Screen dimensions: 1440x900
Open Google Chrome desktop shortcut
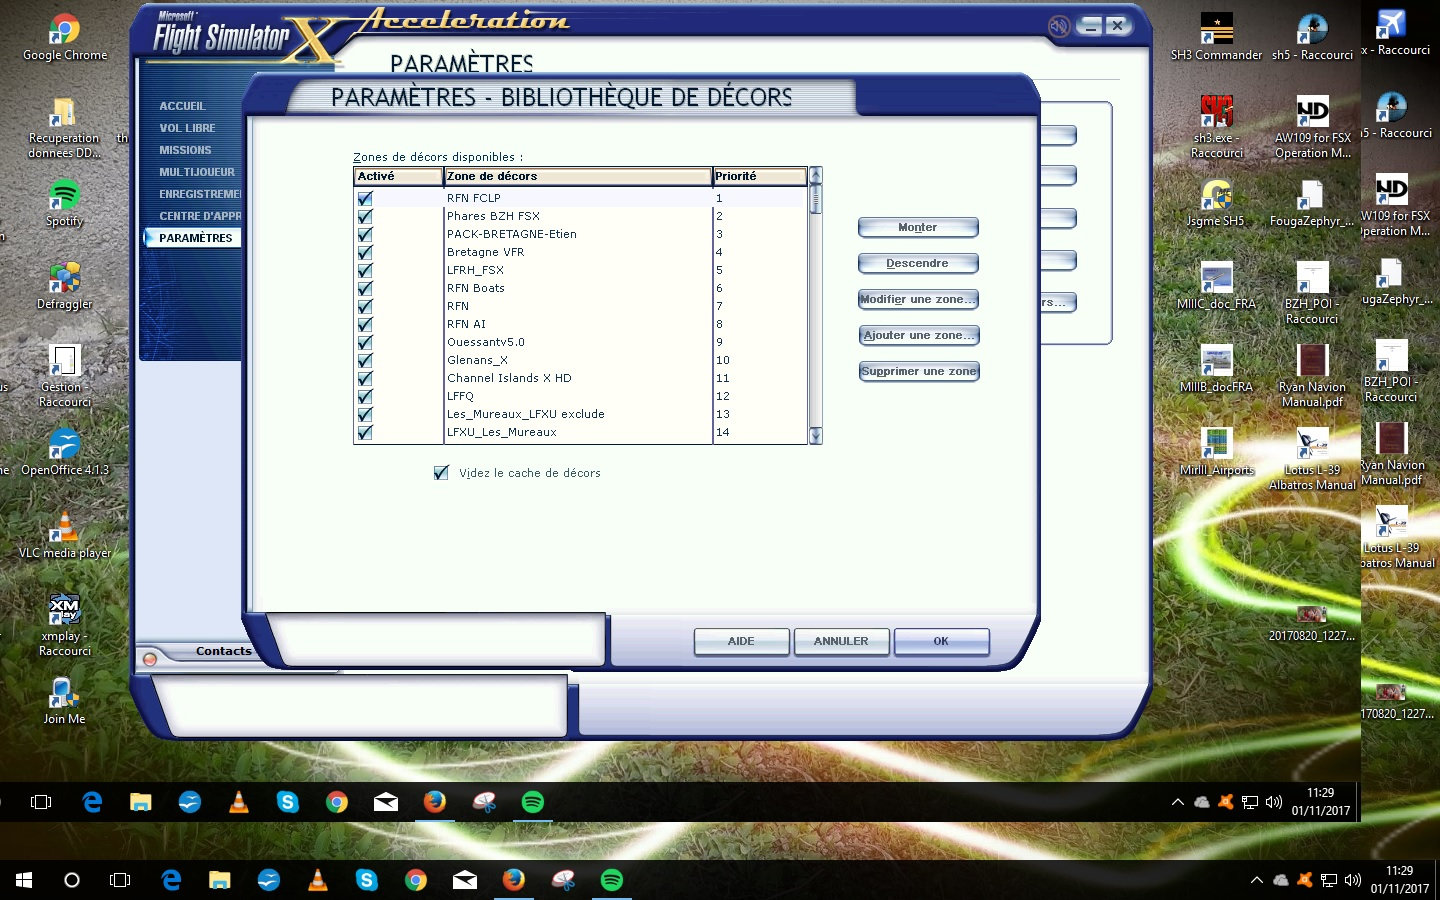coord(65,33)
